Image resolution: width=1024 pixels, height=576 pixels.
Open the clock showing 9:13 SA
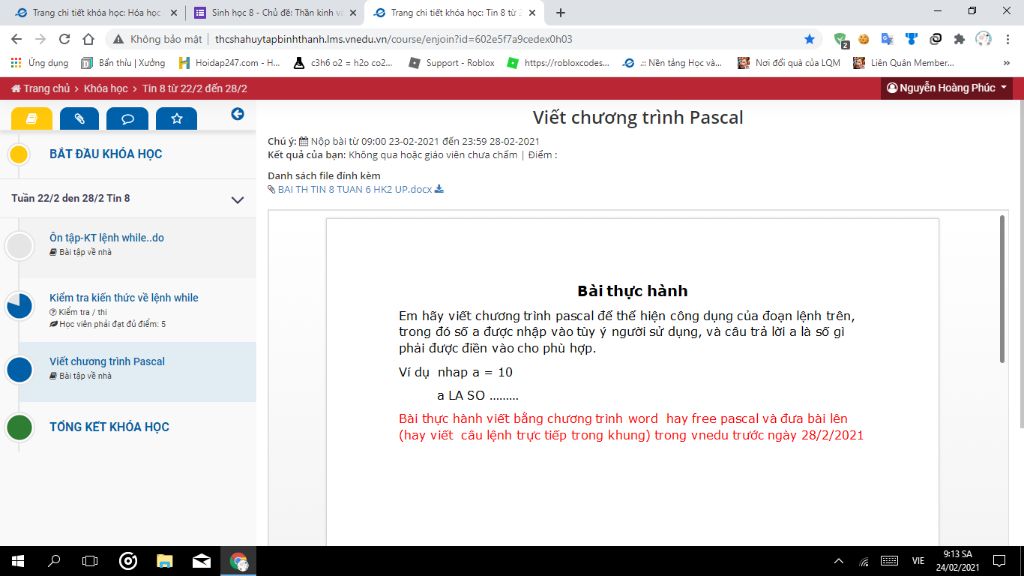click(x=957, y=561)
